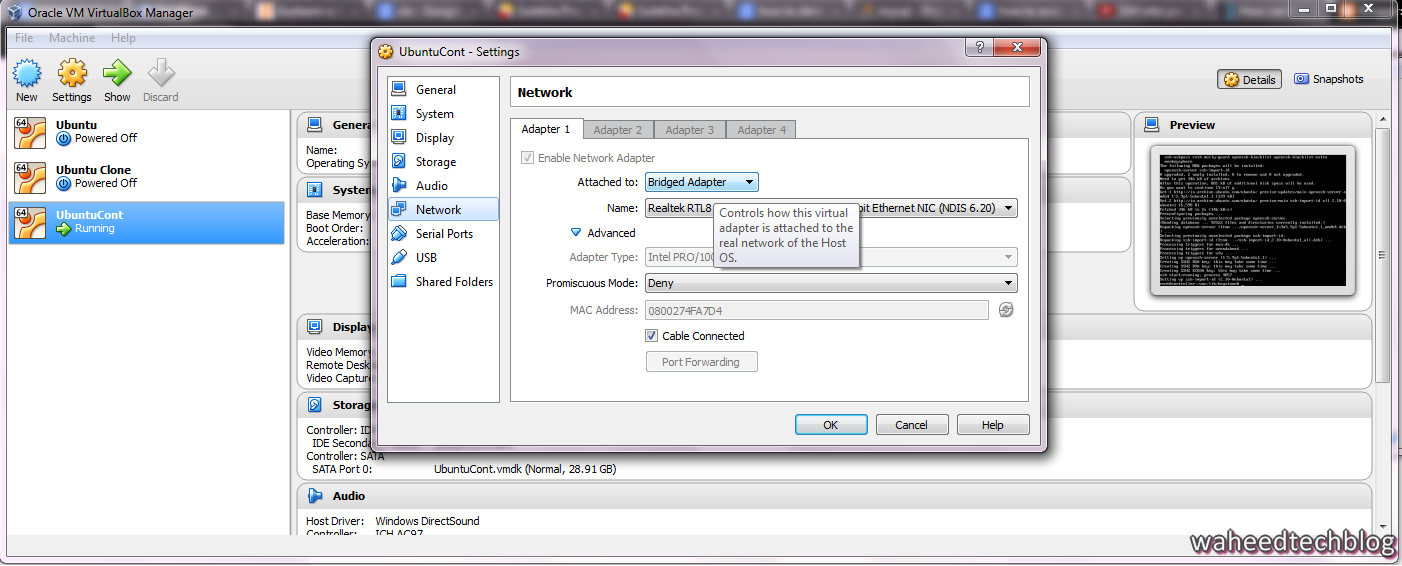The width and height of the screenshot is (1402, 566).
Task: Click the New virtual machine toolbar icon
Action: tap(27, 80)
